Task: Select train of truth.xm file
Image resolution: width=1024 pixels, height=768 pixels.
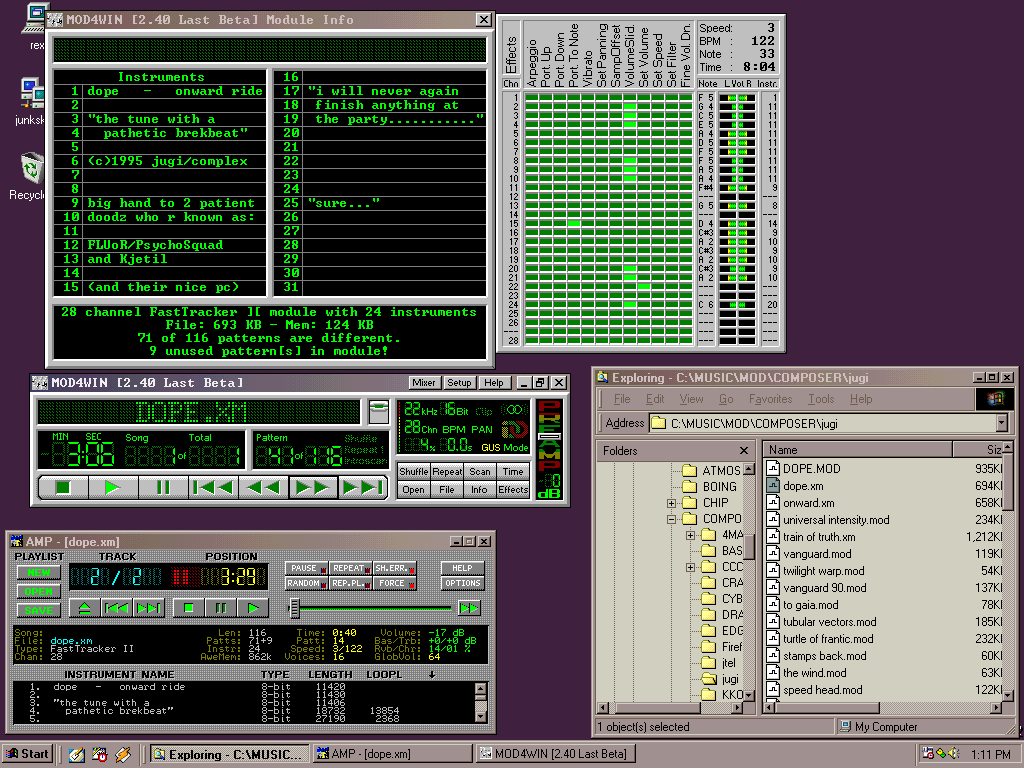Action: tap(819, 537)
